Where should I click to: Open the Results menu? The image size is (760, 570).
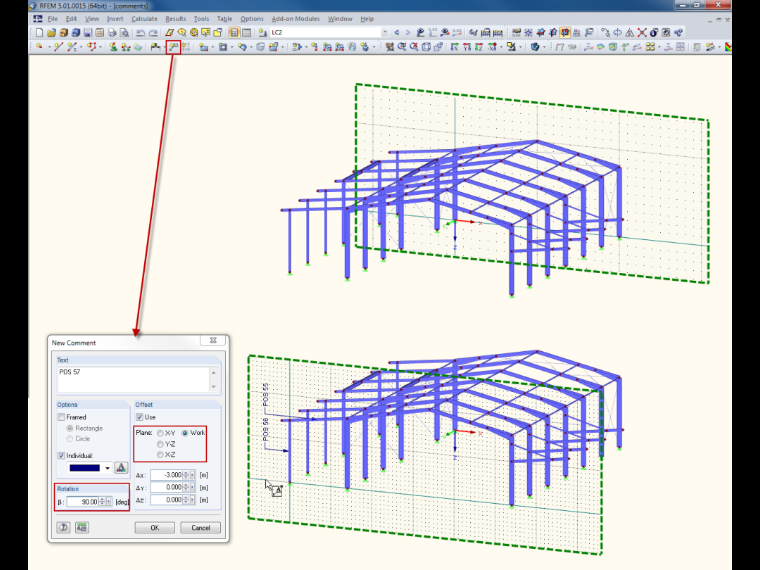coord(175,19)
